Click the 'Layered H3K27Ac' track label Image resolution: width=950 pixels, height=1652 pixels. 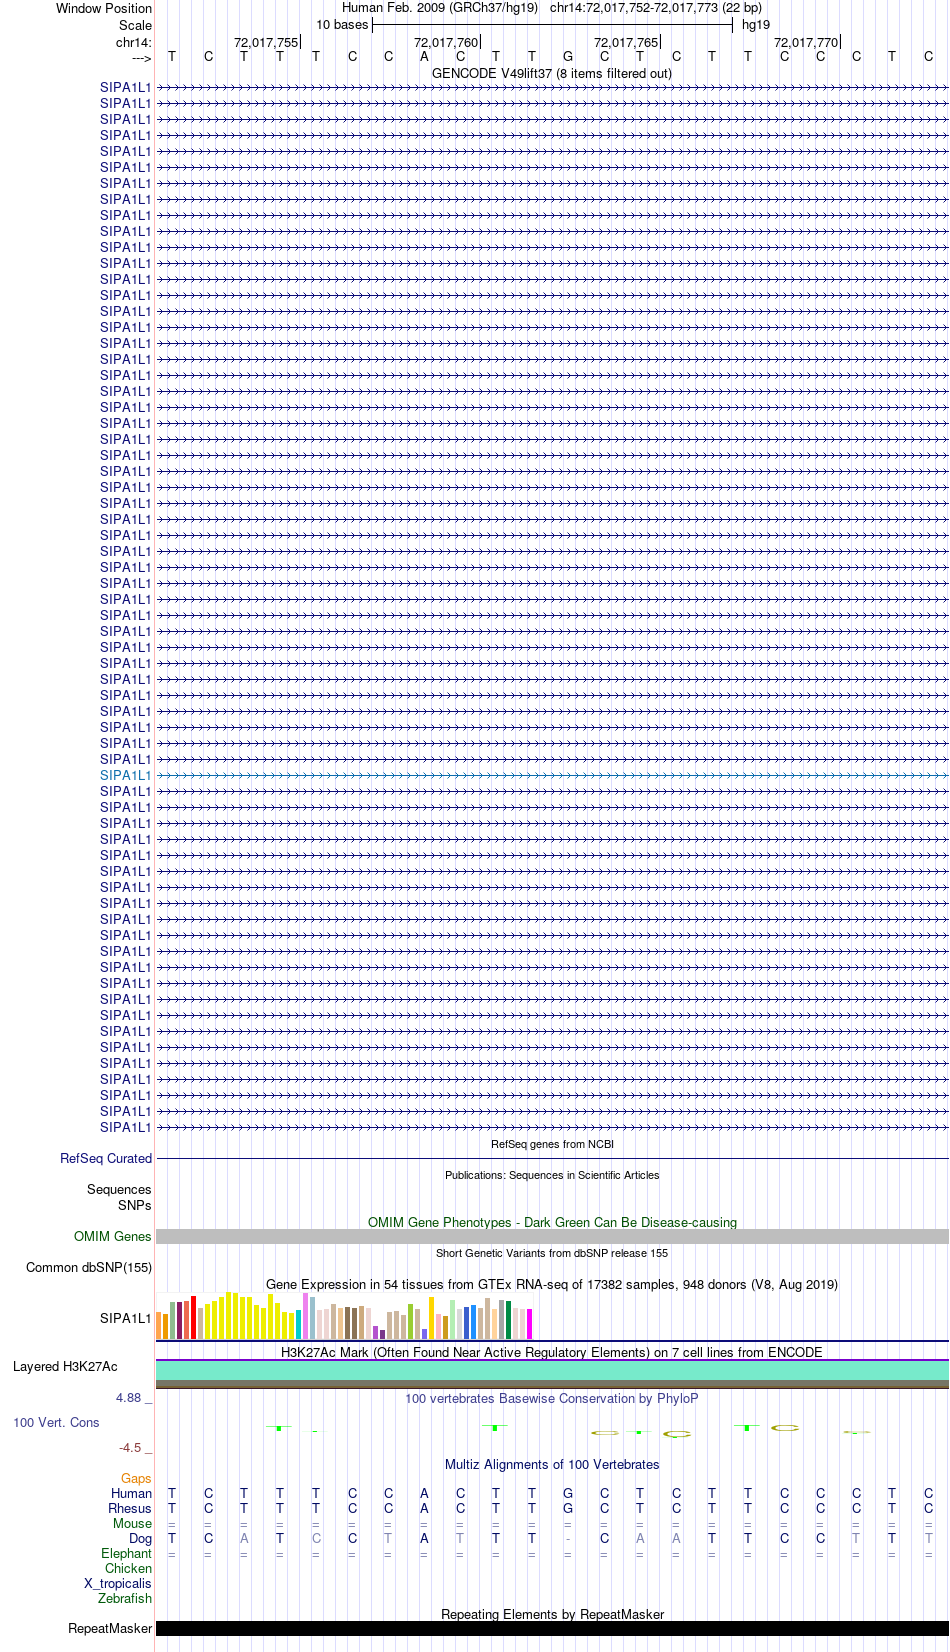click(x=65, y=1366)
